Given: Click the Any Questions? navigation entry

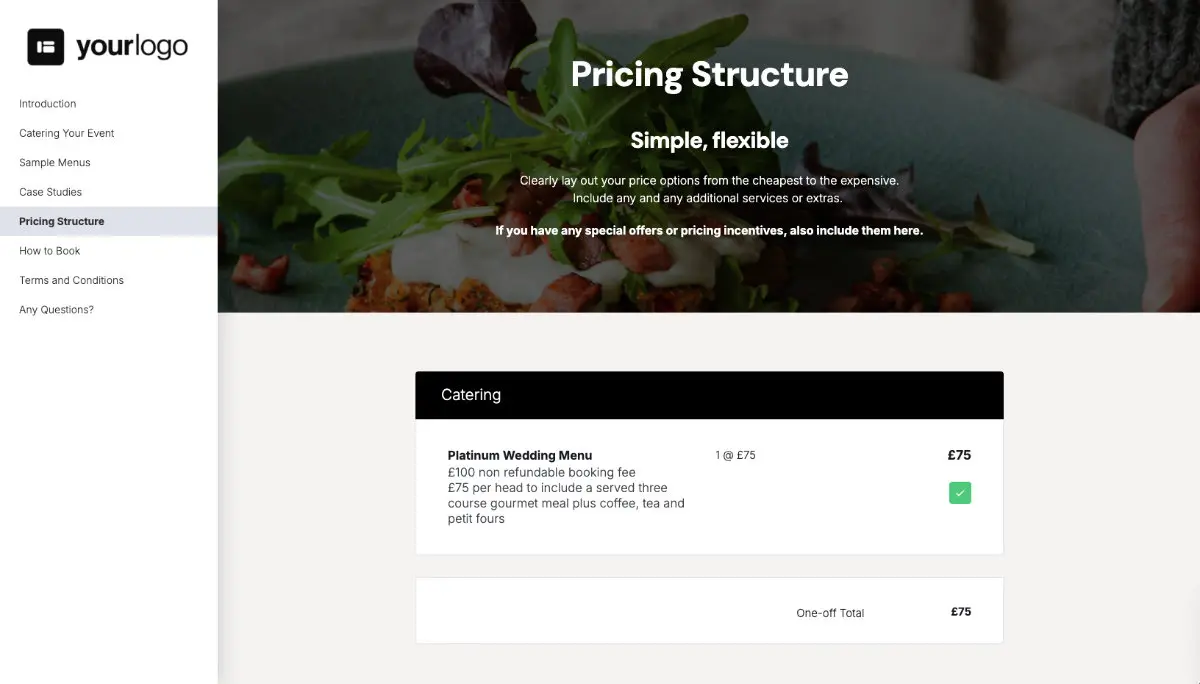Looking at the screenshot, I should 57,310.
